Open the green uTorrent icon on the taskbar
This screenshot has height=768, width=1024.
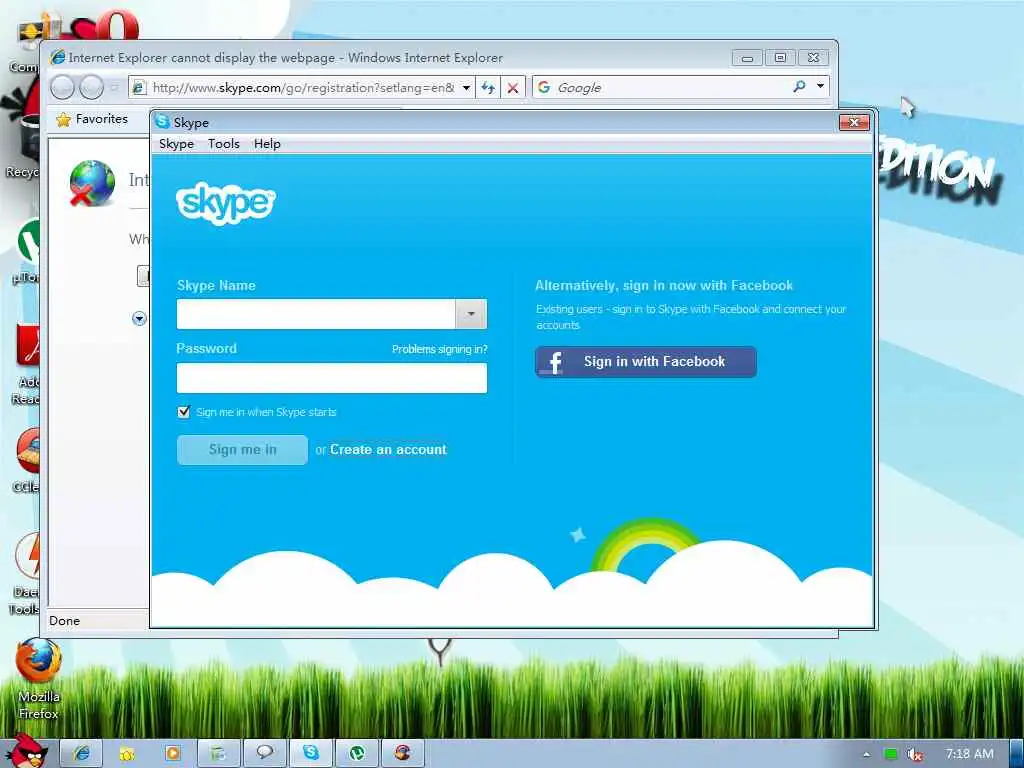point(357,754)
